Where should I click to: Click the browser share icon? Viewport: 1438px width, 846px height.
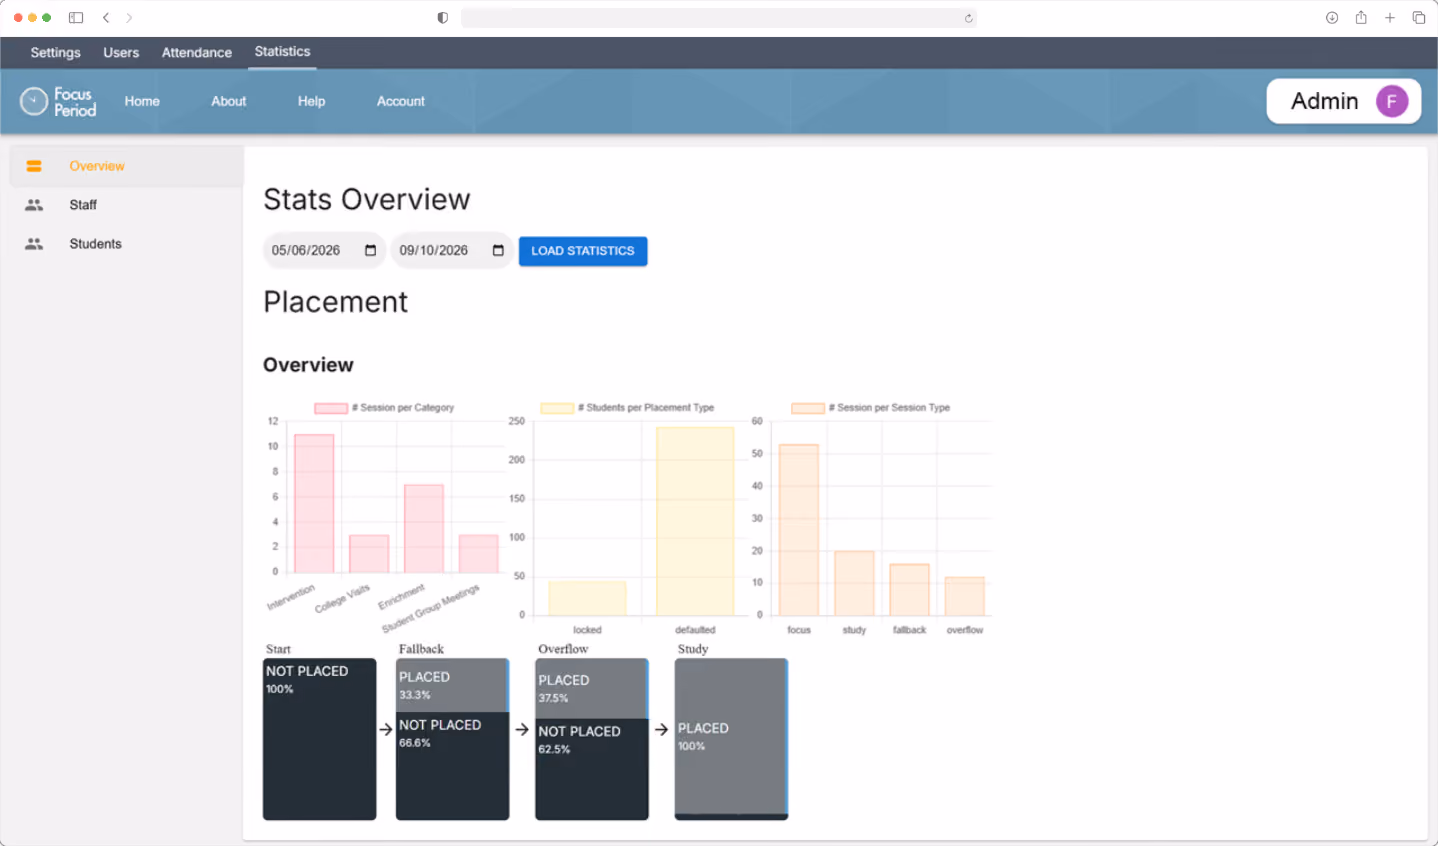tap(1361, 18)
